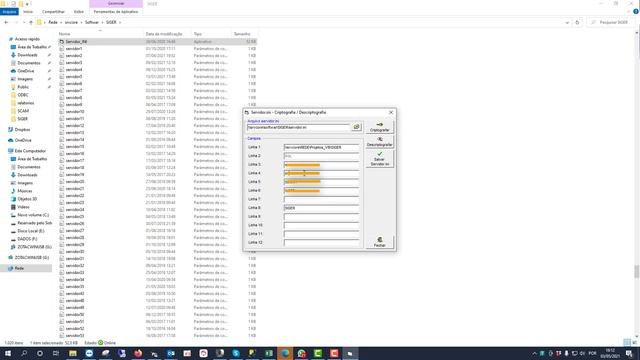Sort by the Tamanho column header
This screenshot has height=360, width=640.
coord(242,34)
